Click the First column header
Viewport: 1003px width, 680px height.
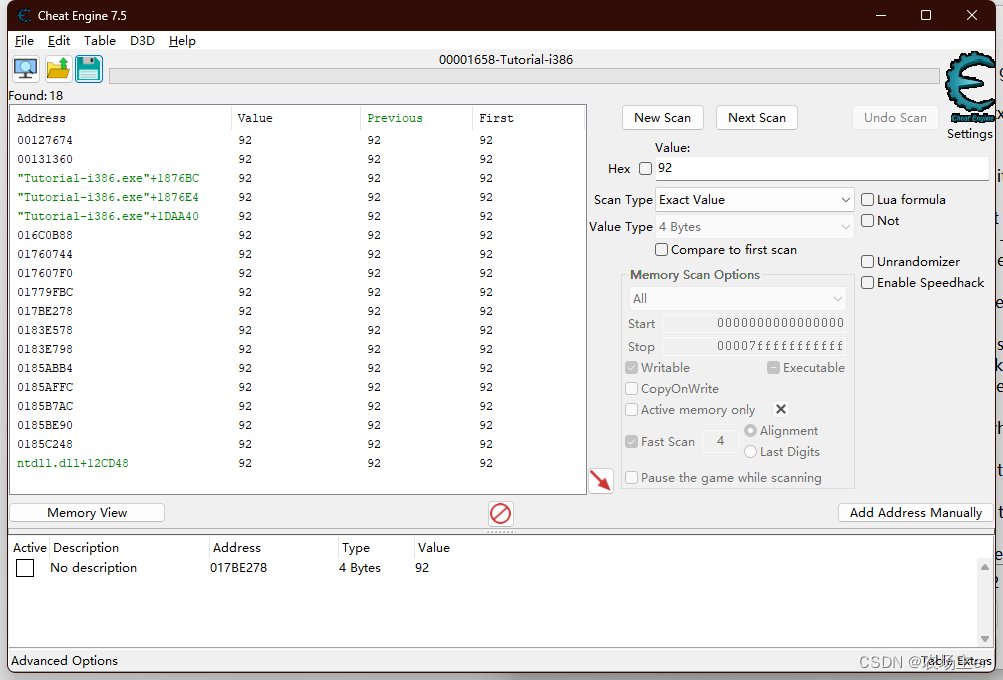pos(528,118)
